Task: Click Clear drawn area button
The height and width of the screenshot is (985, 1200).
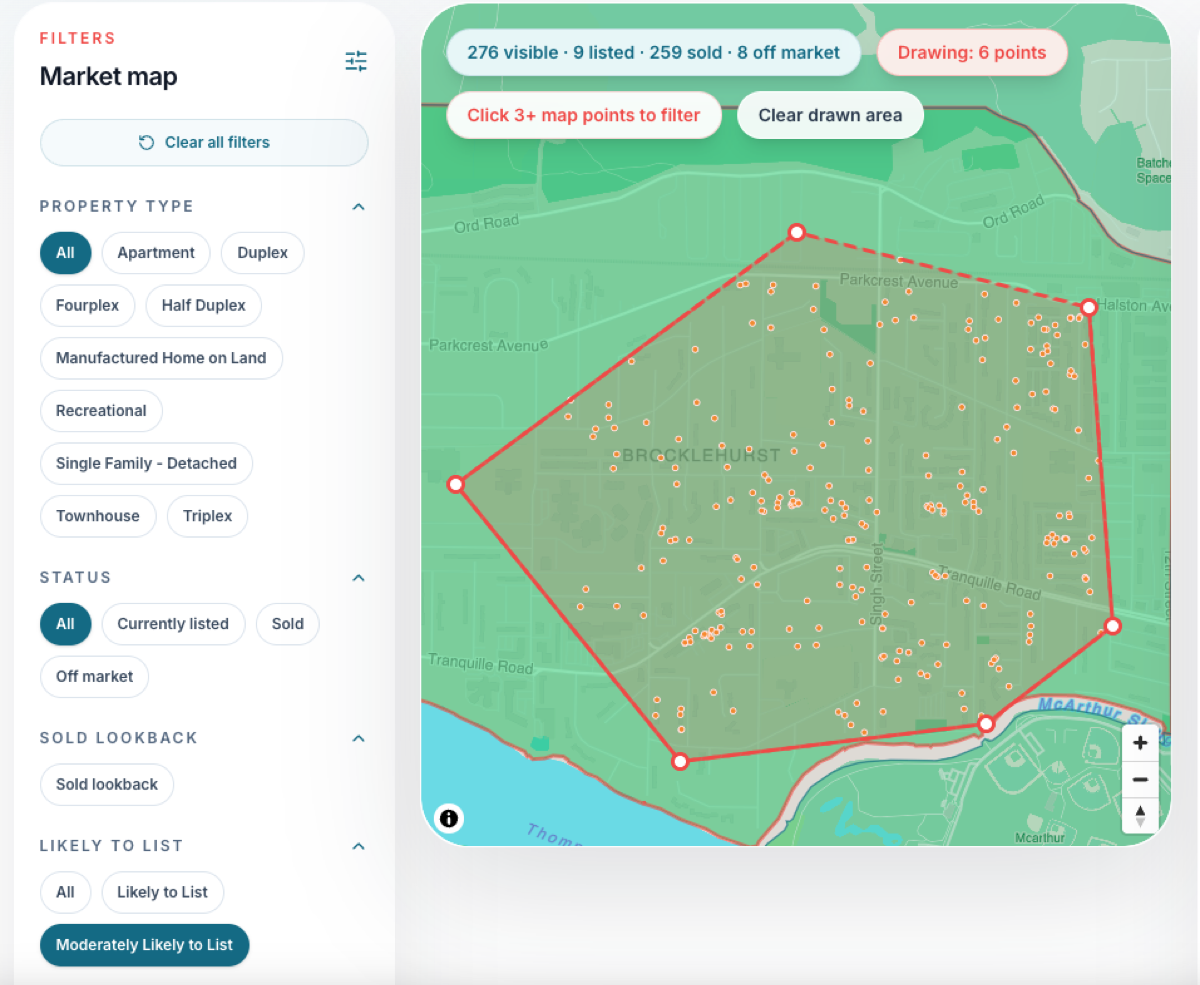Action: coord(830,115)
